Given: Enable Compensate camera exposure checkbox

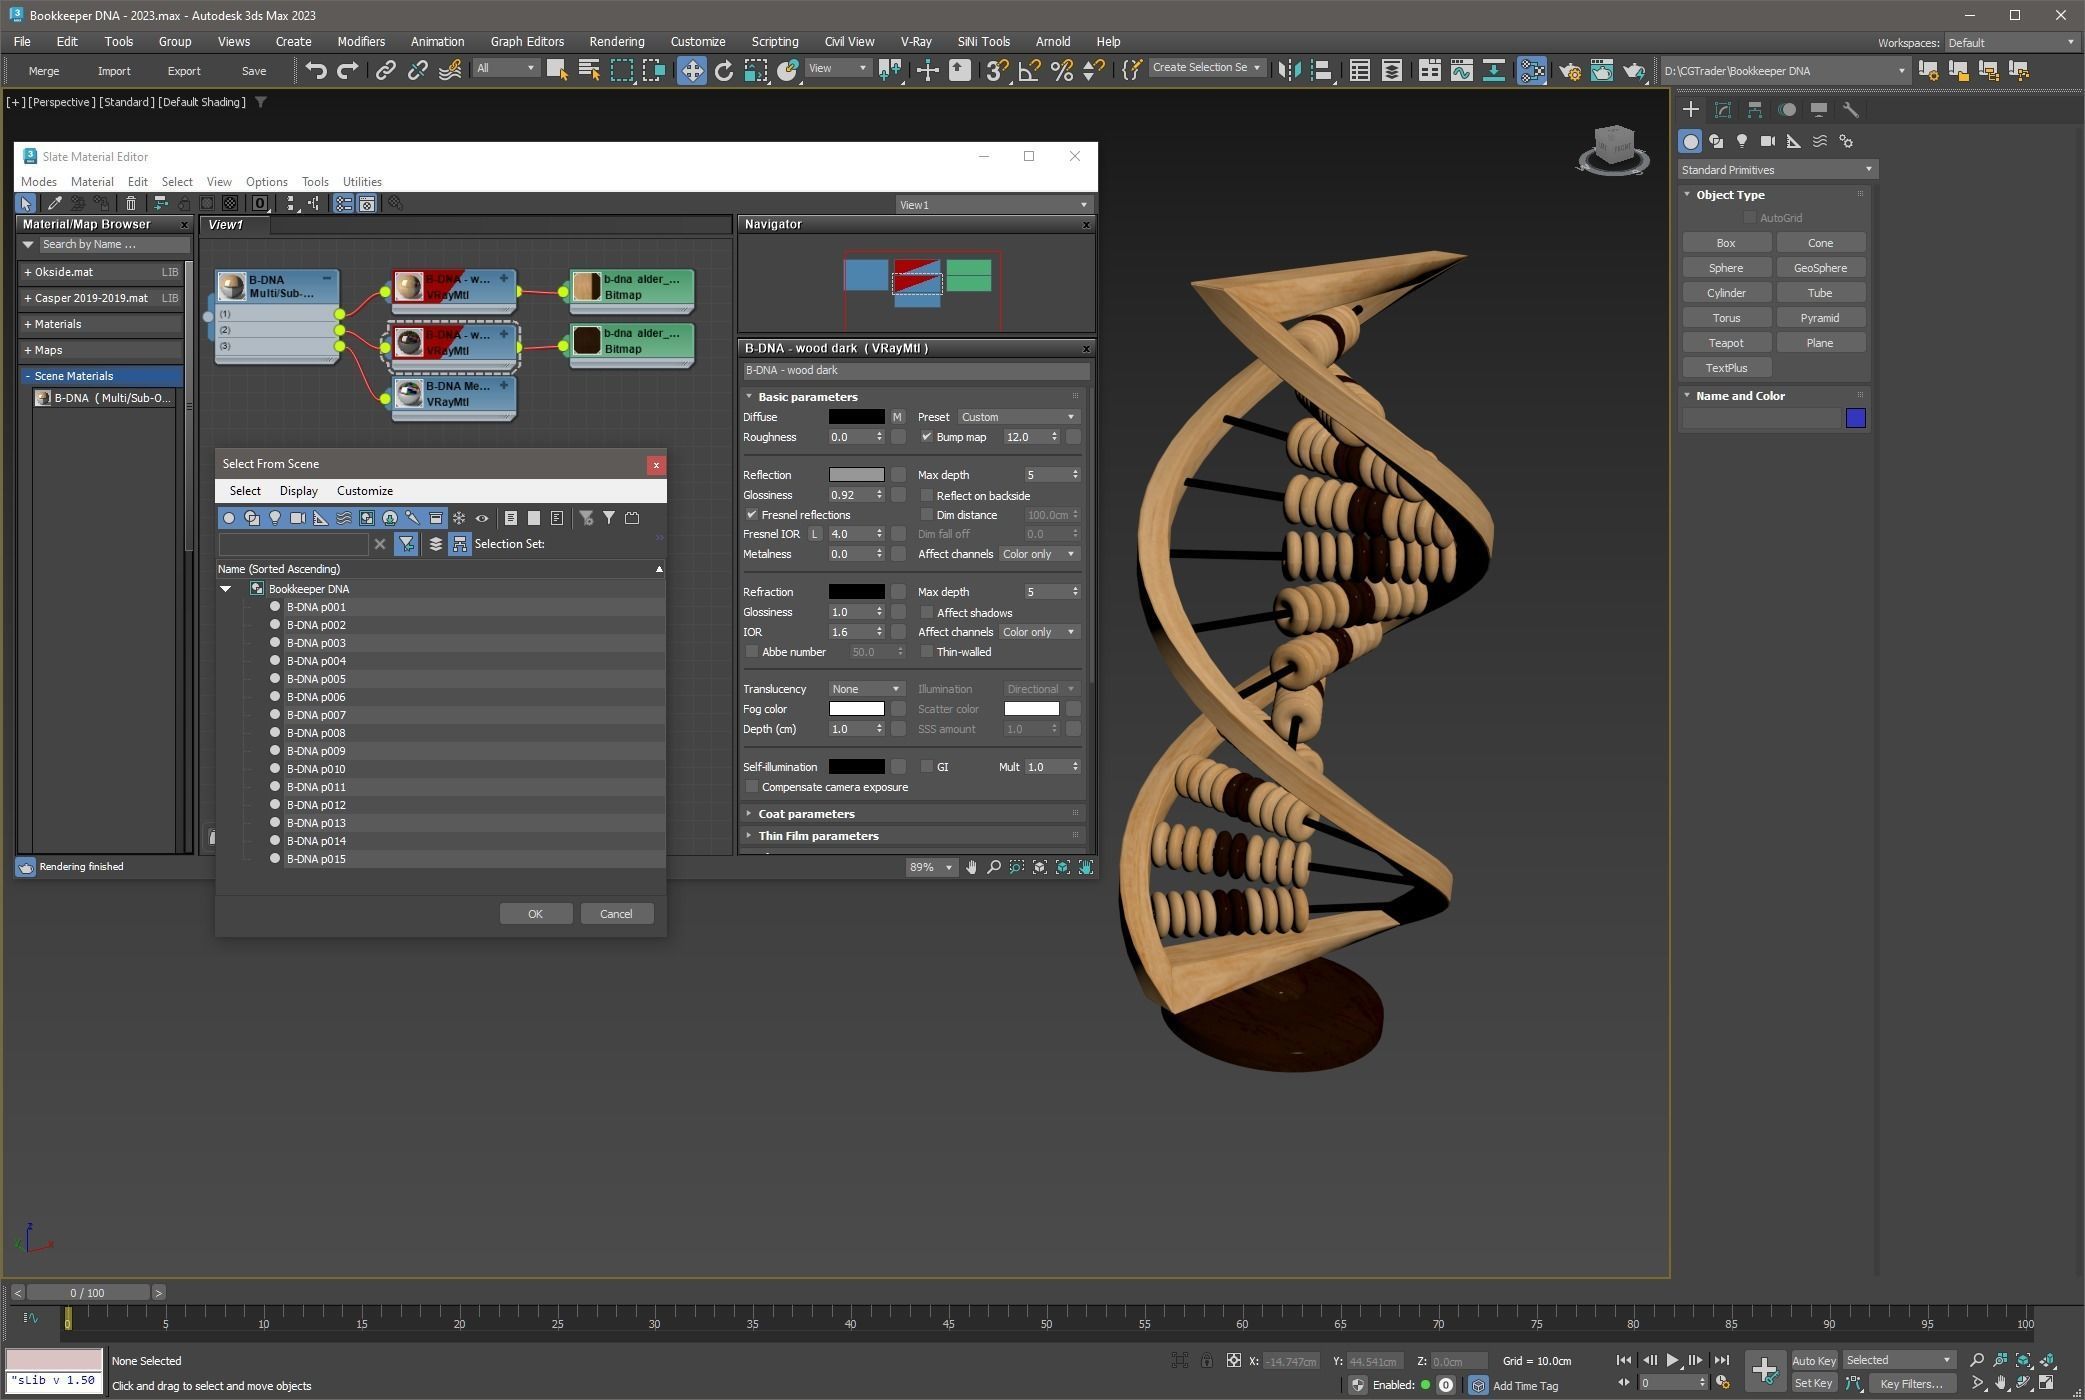Looking at the screenshot, I should click(x=751, y=787).
